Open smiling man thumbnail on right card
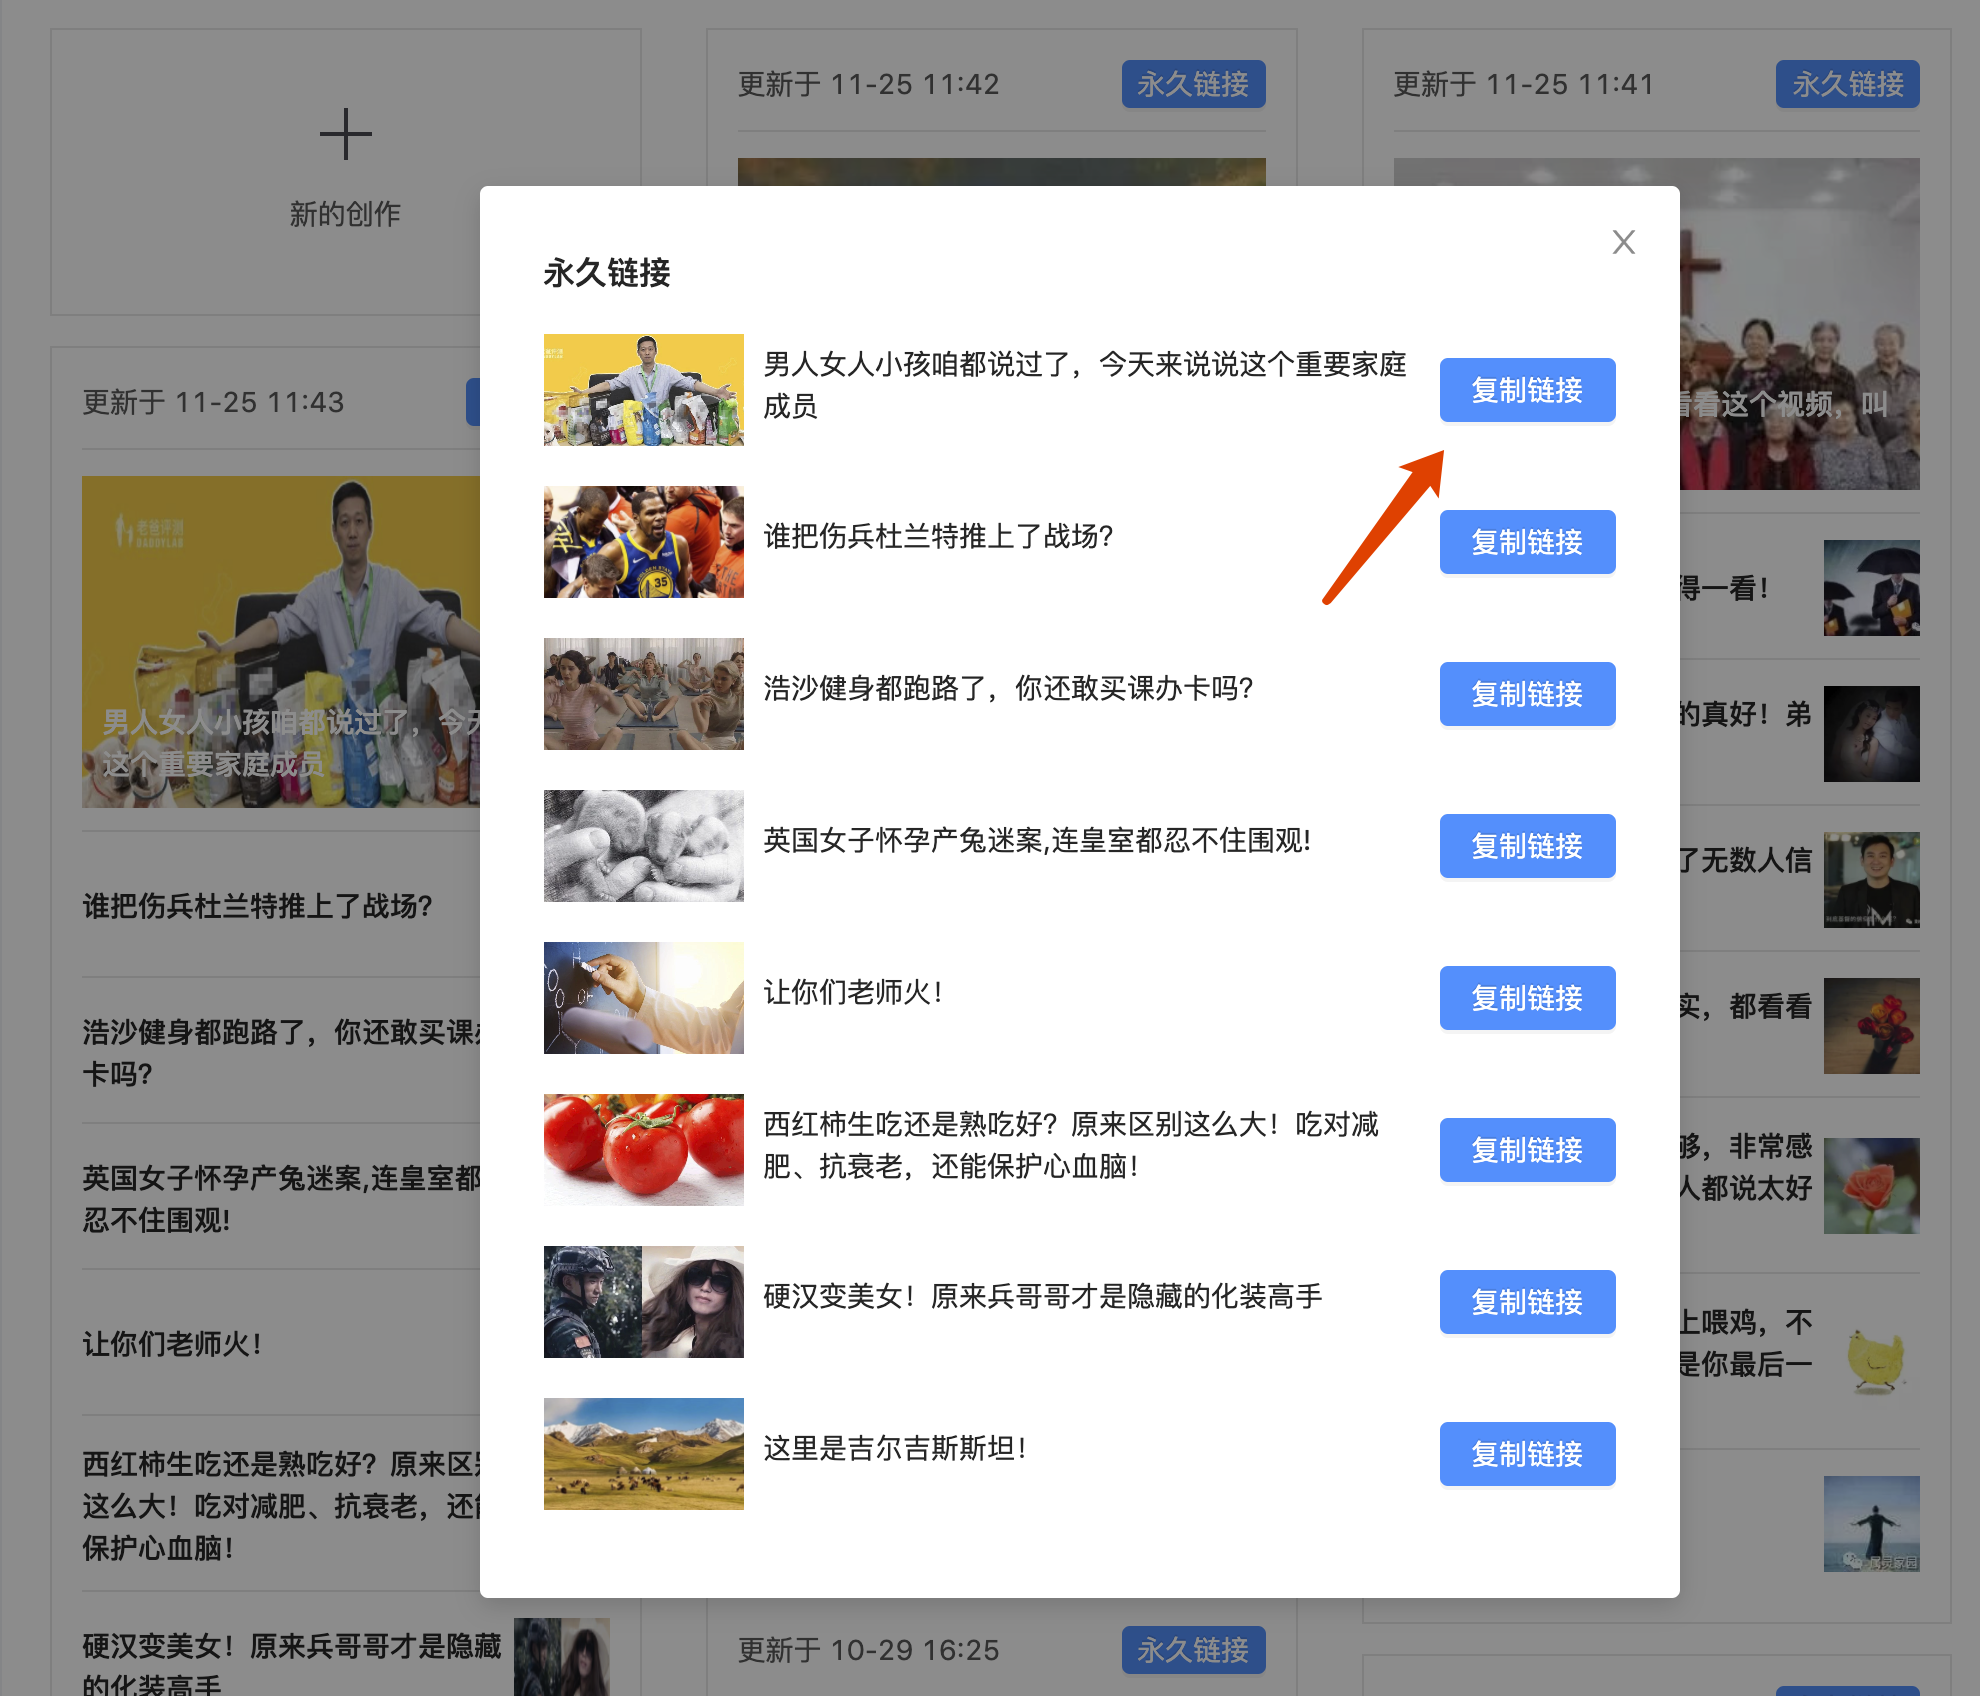 click(x=1871, y=880)
